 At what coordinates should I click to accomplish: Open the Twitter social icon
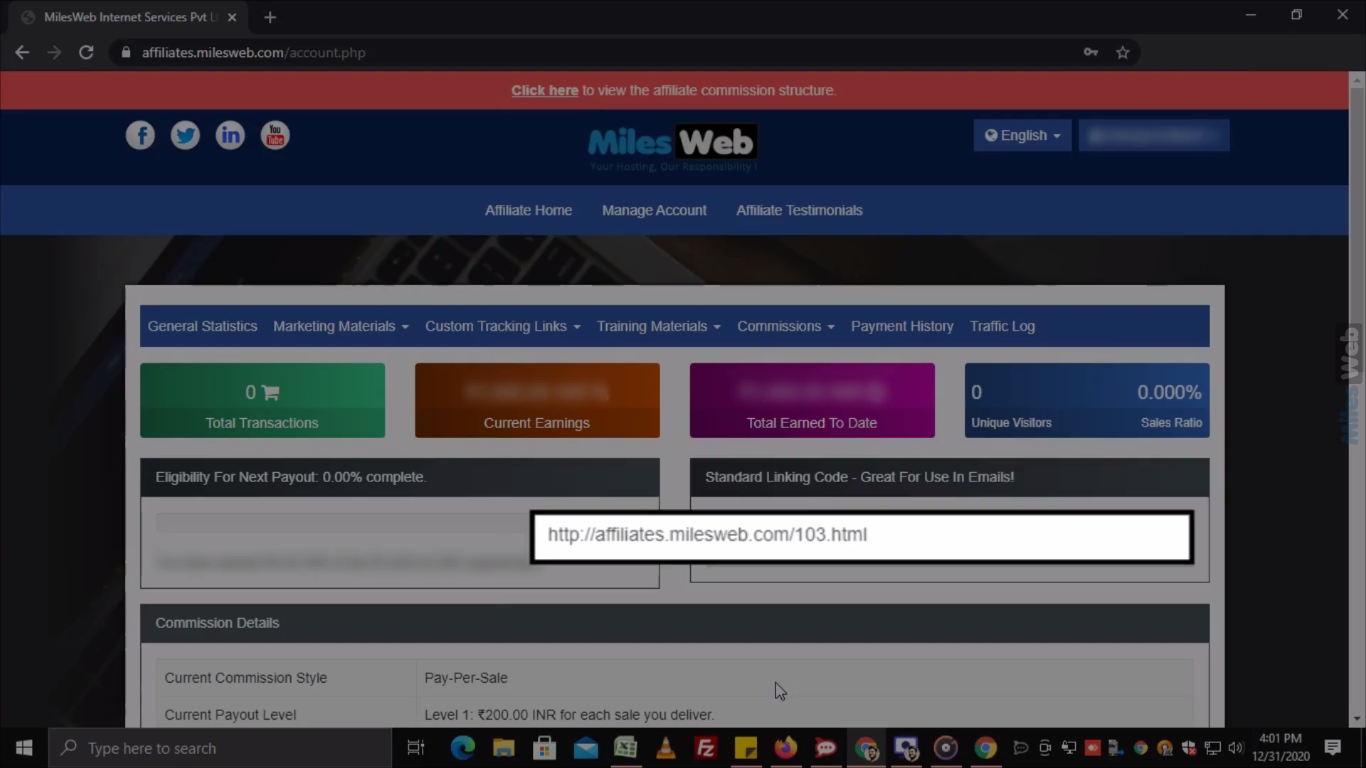coord(185,135)
